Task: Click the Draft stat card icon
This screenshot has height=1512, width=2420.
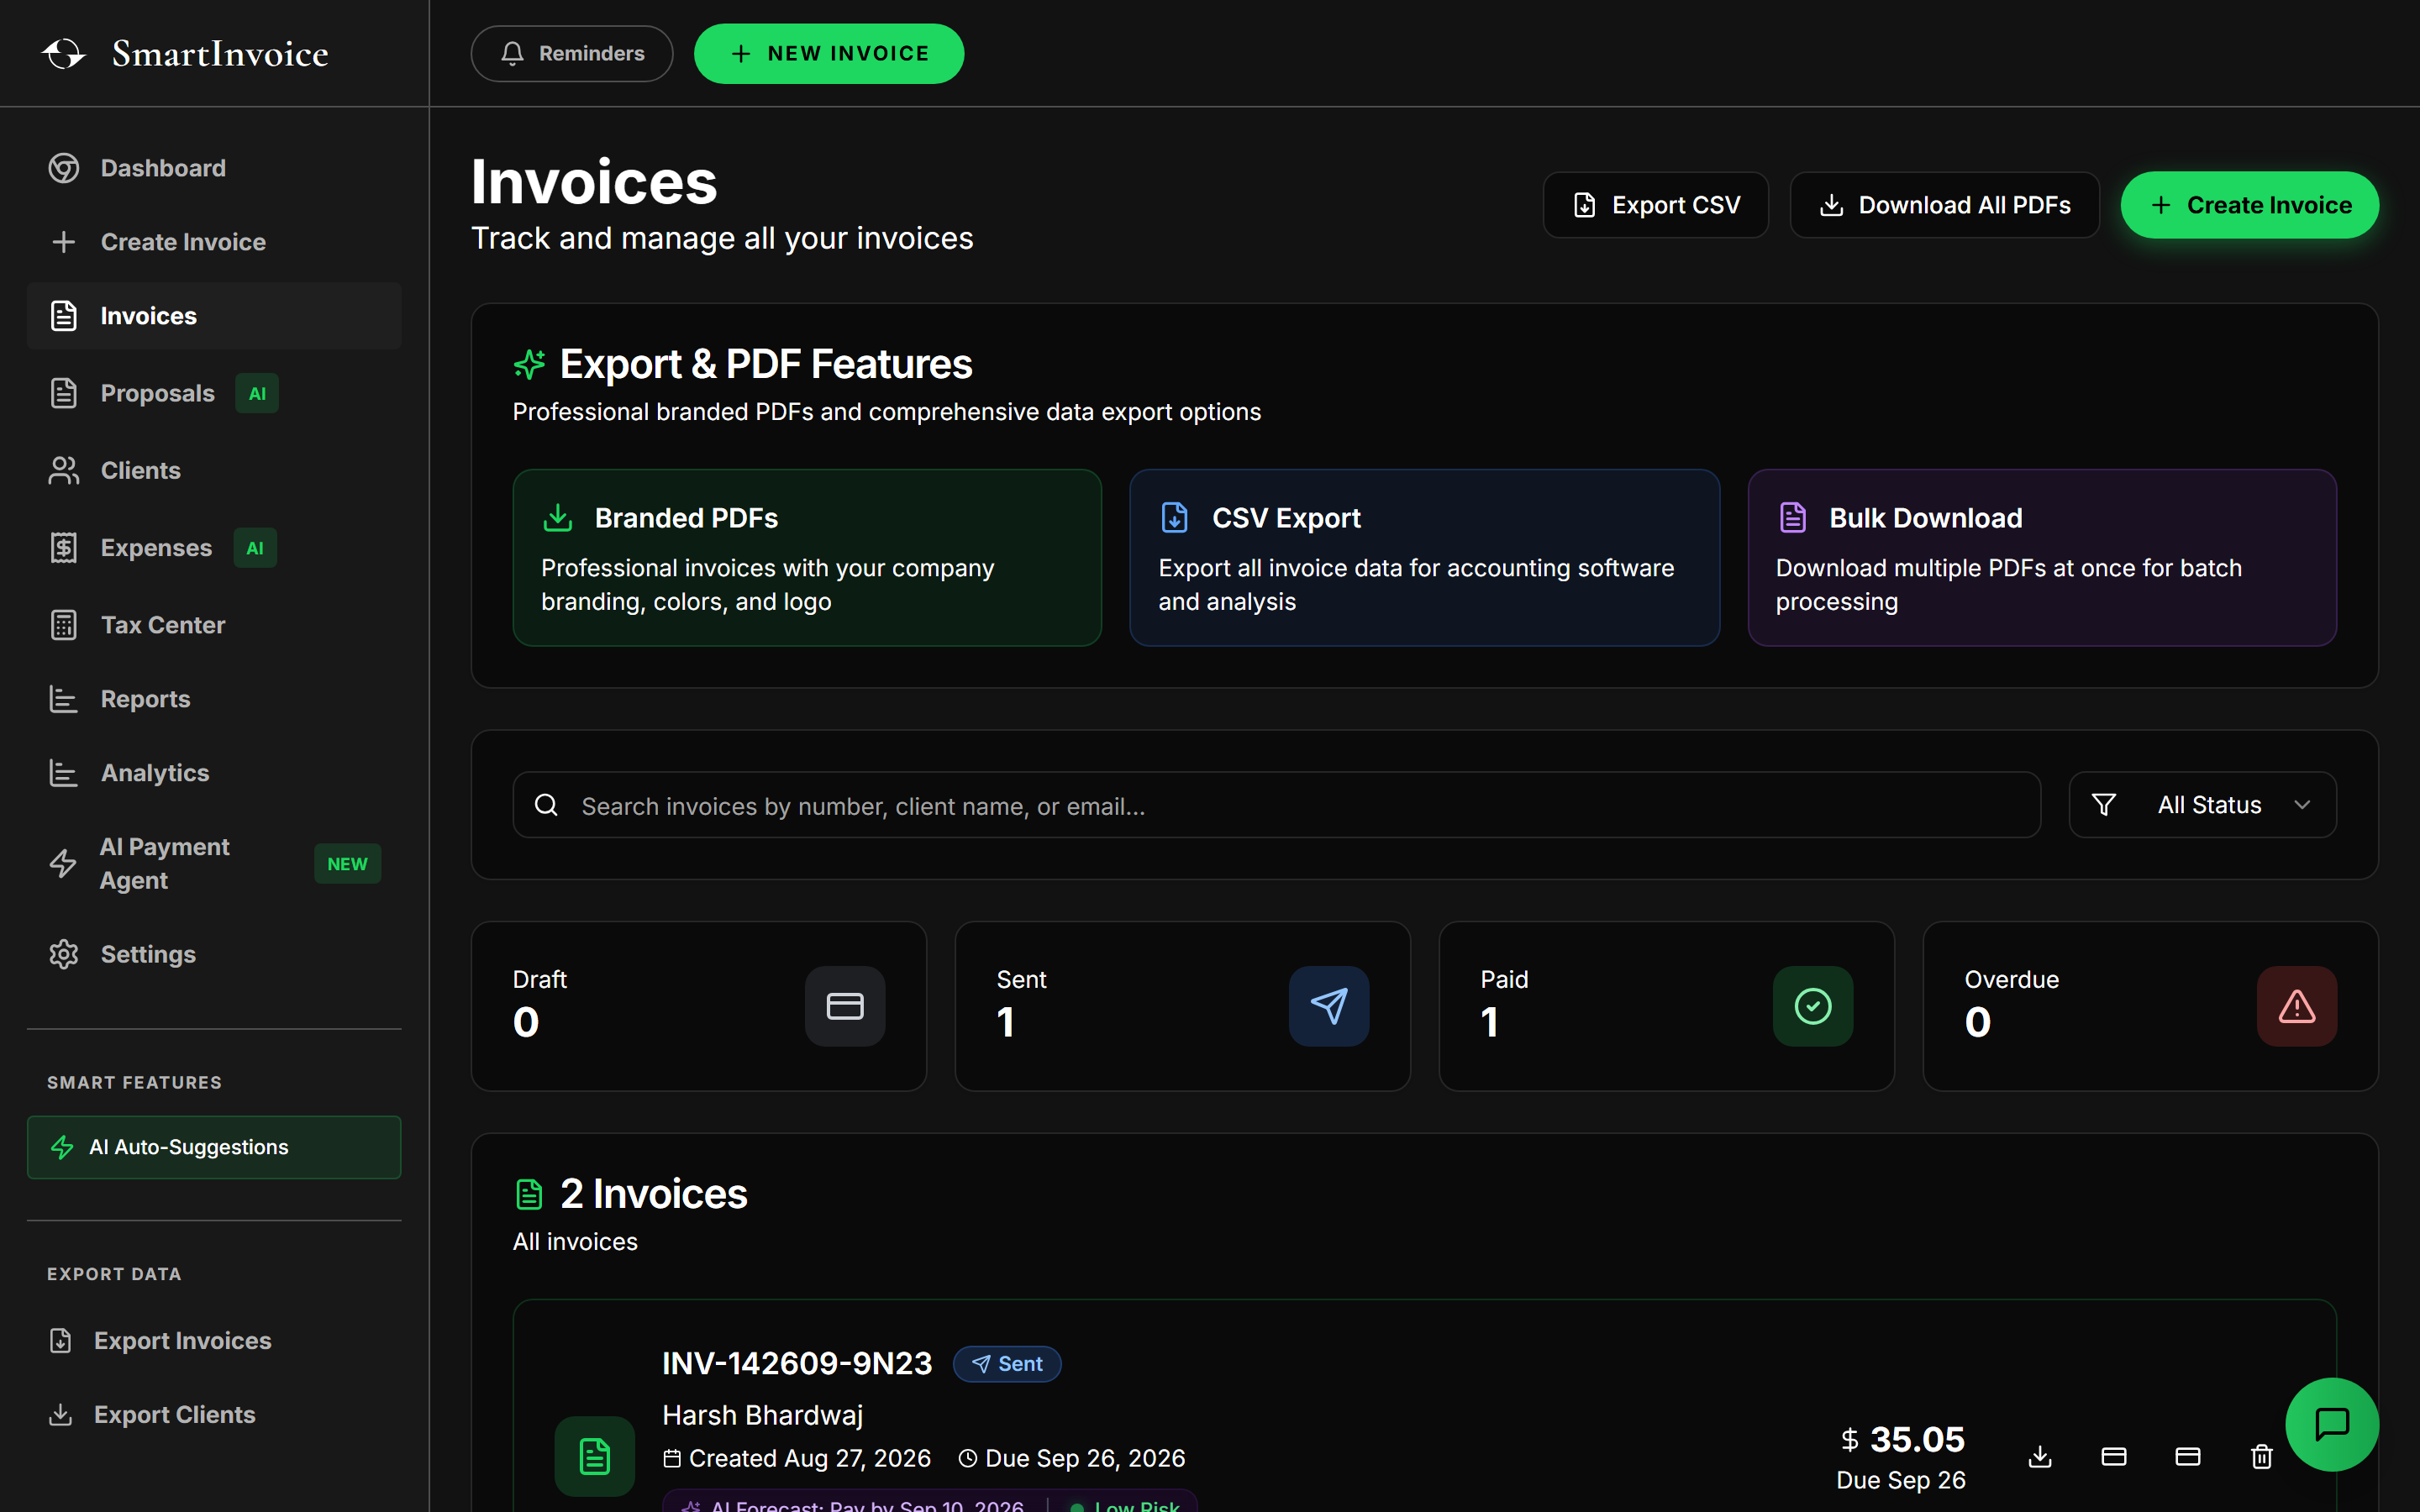Action: pos(845,1006)
